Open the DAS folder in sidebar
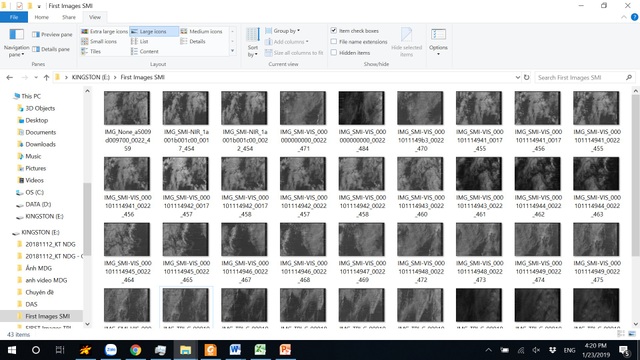The width and height of the screenshot is (640, 360). coord(31,304)
